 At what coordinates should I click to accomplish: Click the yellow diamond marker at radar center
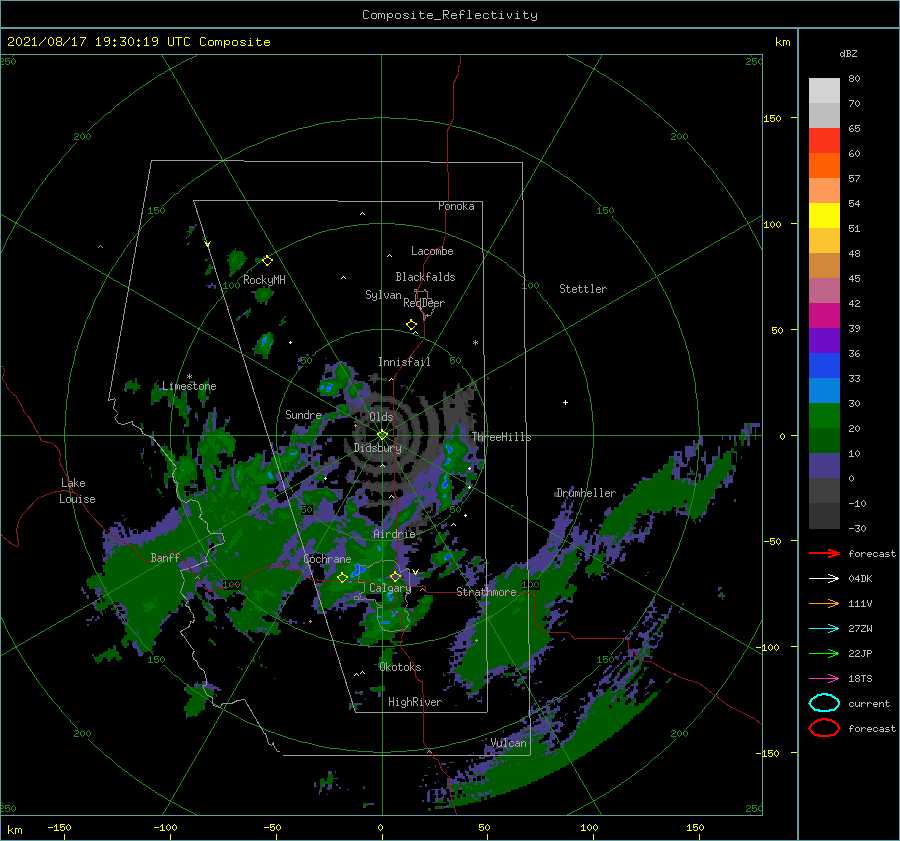pos(382,435)
